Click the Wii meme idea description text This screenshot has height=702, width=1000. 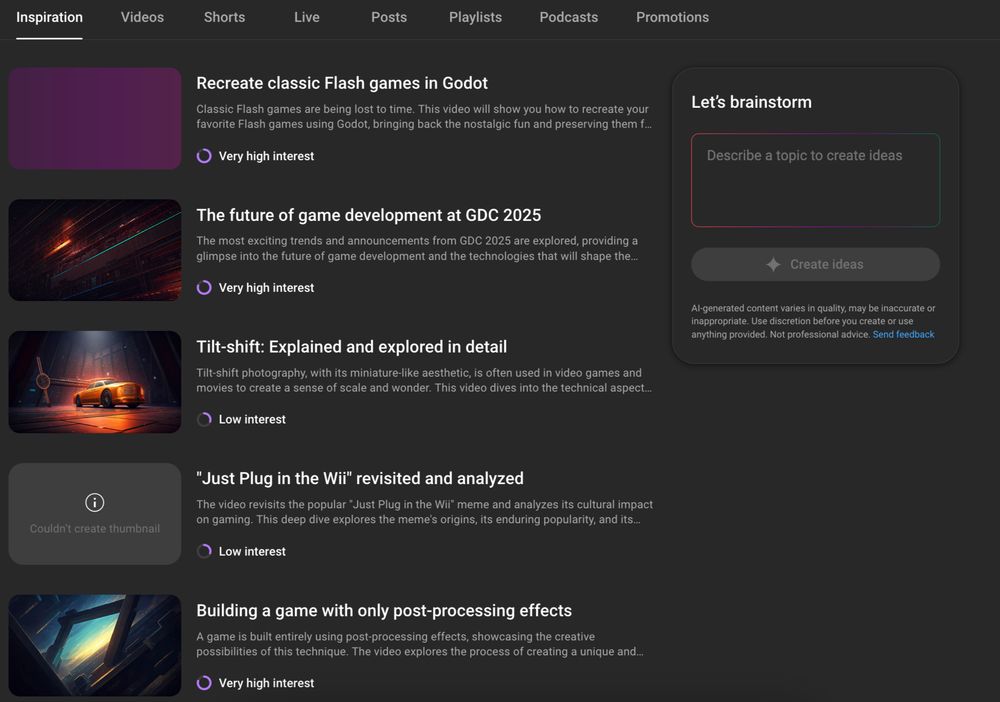(x=425, y=512)
